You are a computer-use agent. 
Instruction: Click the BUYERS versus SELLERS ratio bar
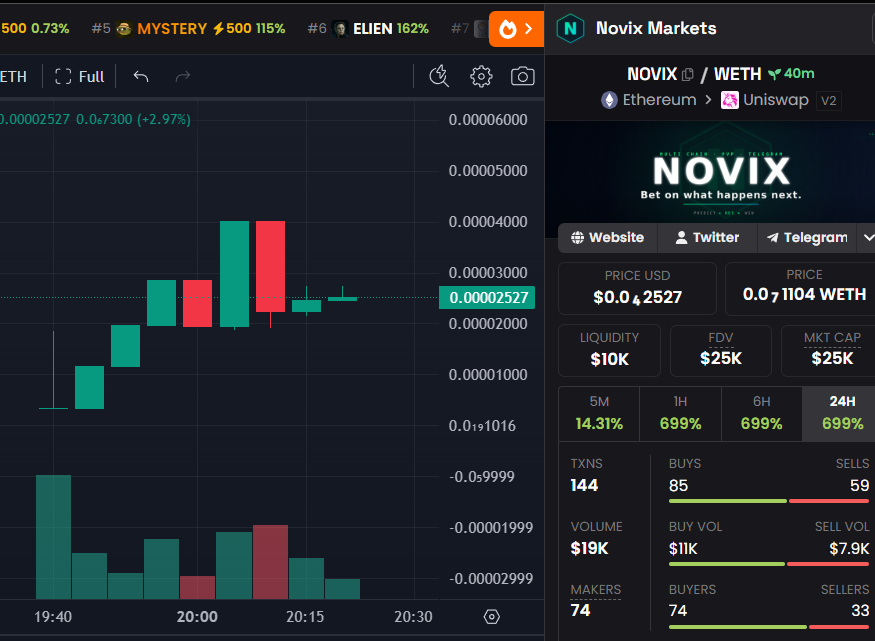point(769,627)
